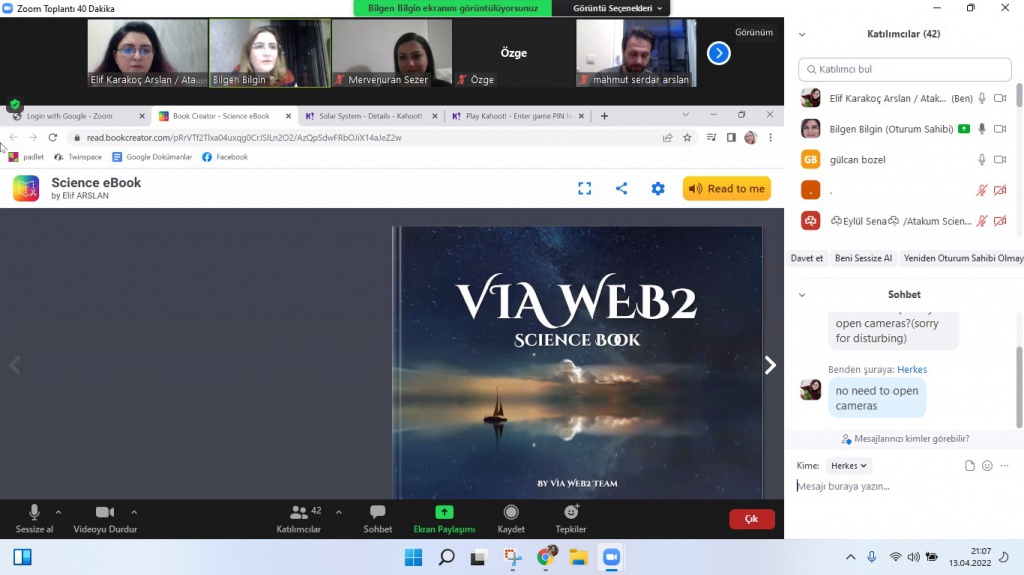The image size is (1024, 575).
Task: Reload the Book Creator page
Action: tap(53, 137)
